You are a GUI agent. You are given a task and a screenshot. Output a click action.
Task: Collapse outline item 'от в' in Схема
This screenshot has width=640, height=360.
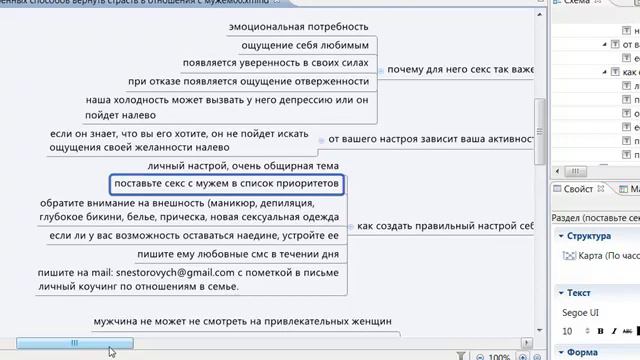[x=604, y=44]
